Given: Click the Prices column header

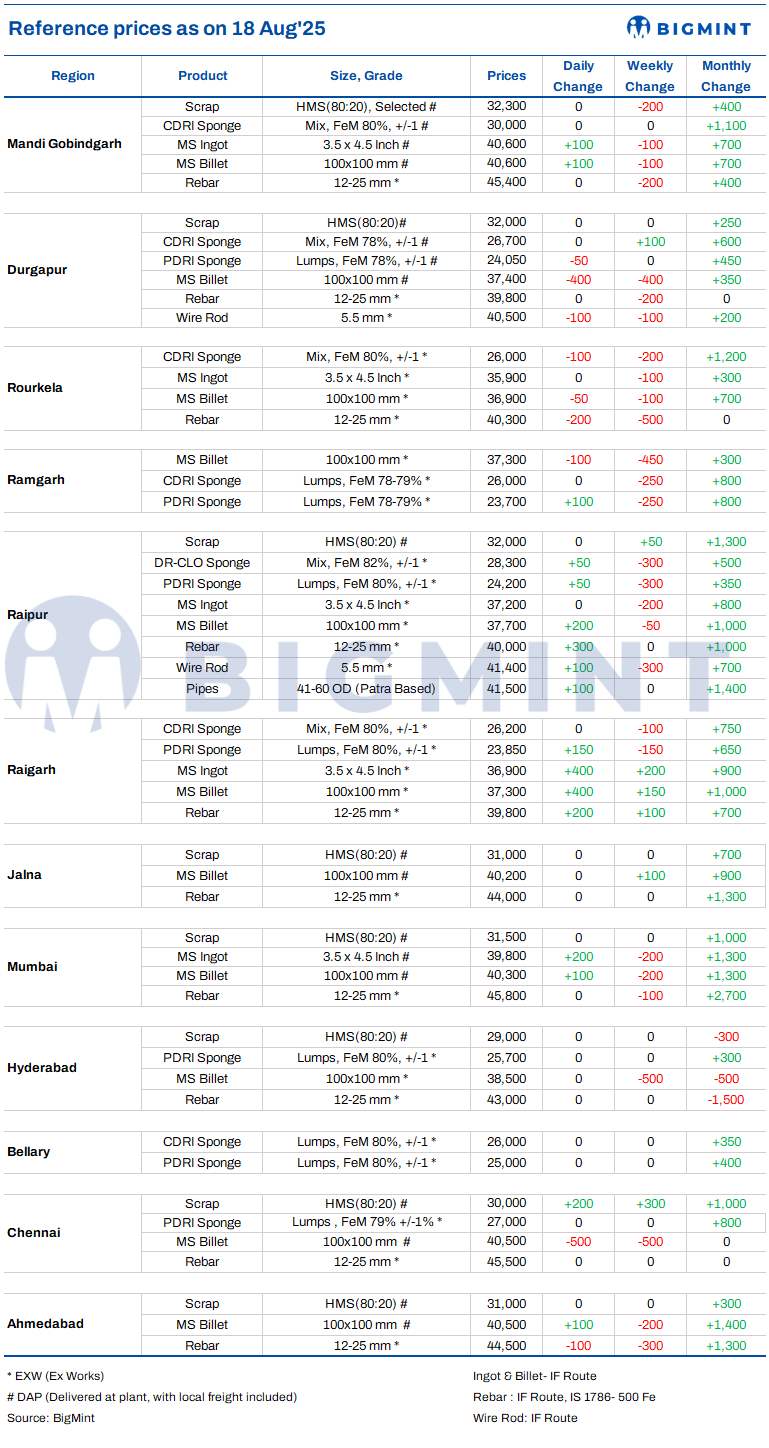Looking at the screenshot, I should (507, 76).
